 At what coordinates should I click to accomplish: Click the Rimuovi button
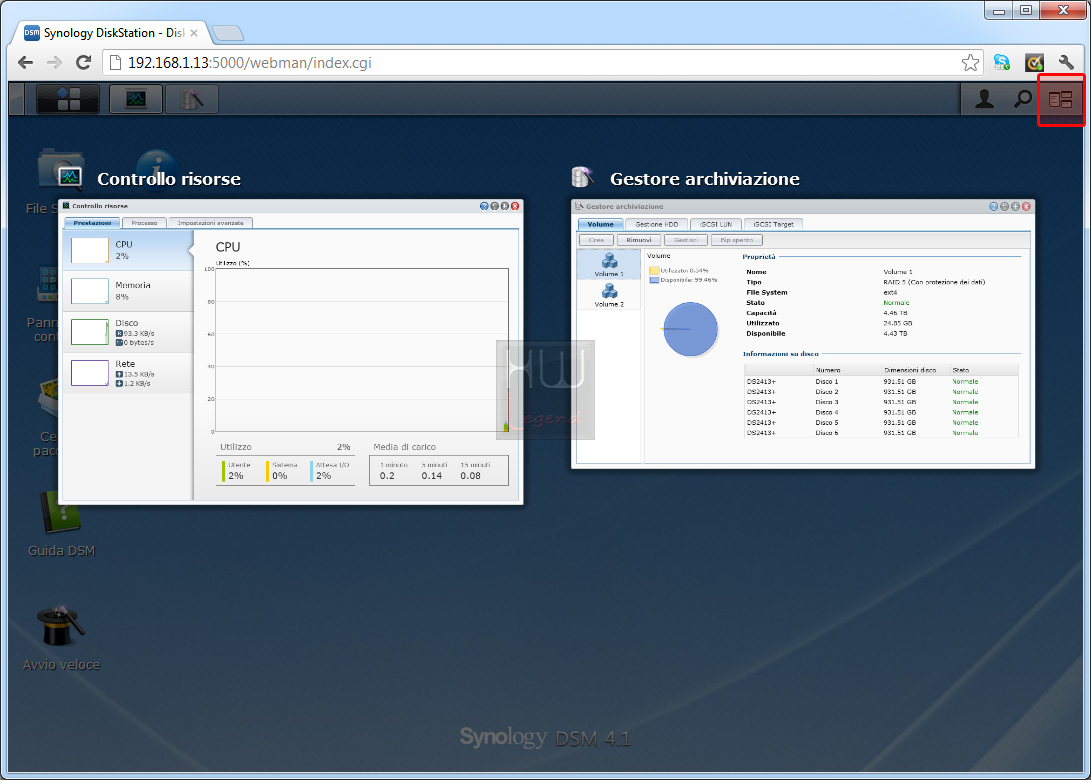pos(638,240)
